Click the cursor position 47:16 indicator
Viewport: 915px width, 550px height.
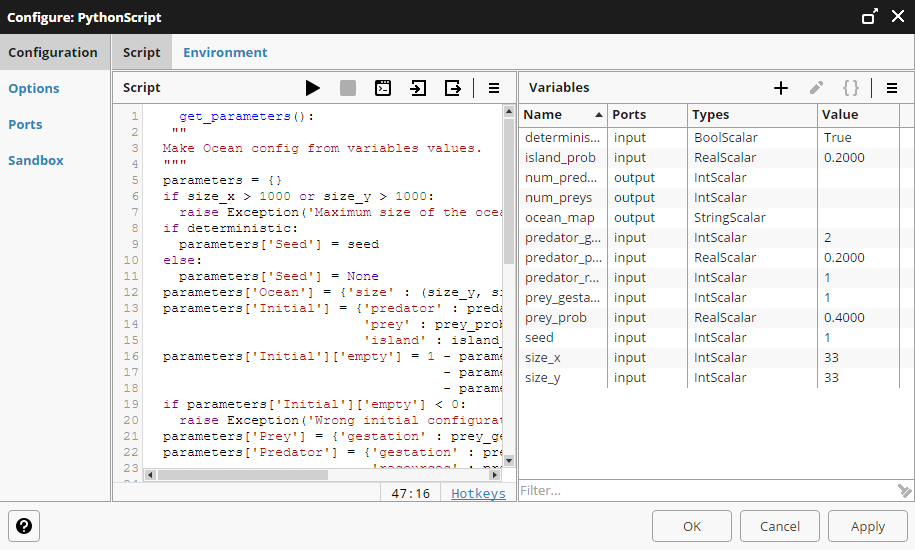(x=410, y=493)
